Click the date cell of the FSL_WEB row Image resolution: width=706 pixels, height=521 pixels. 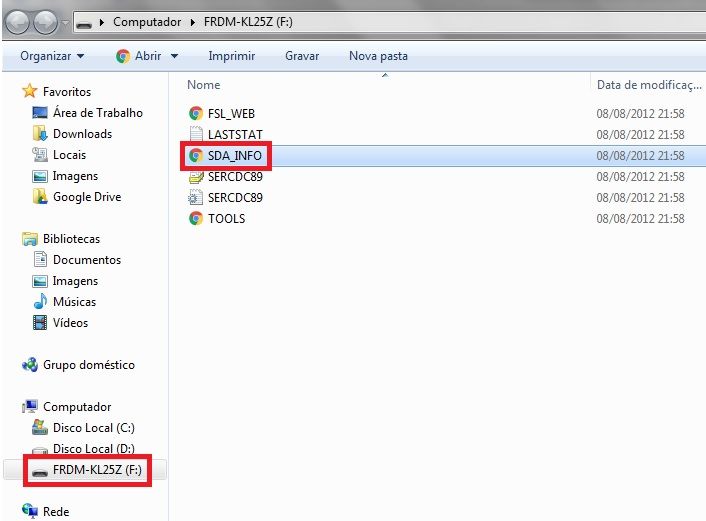(640, 113)
